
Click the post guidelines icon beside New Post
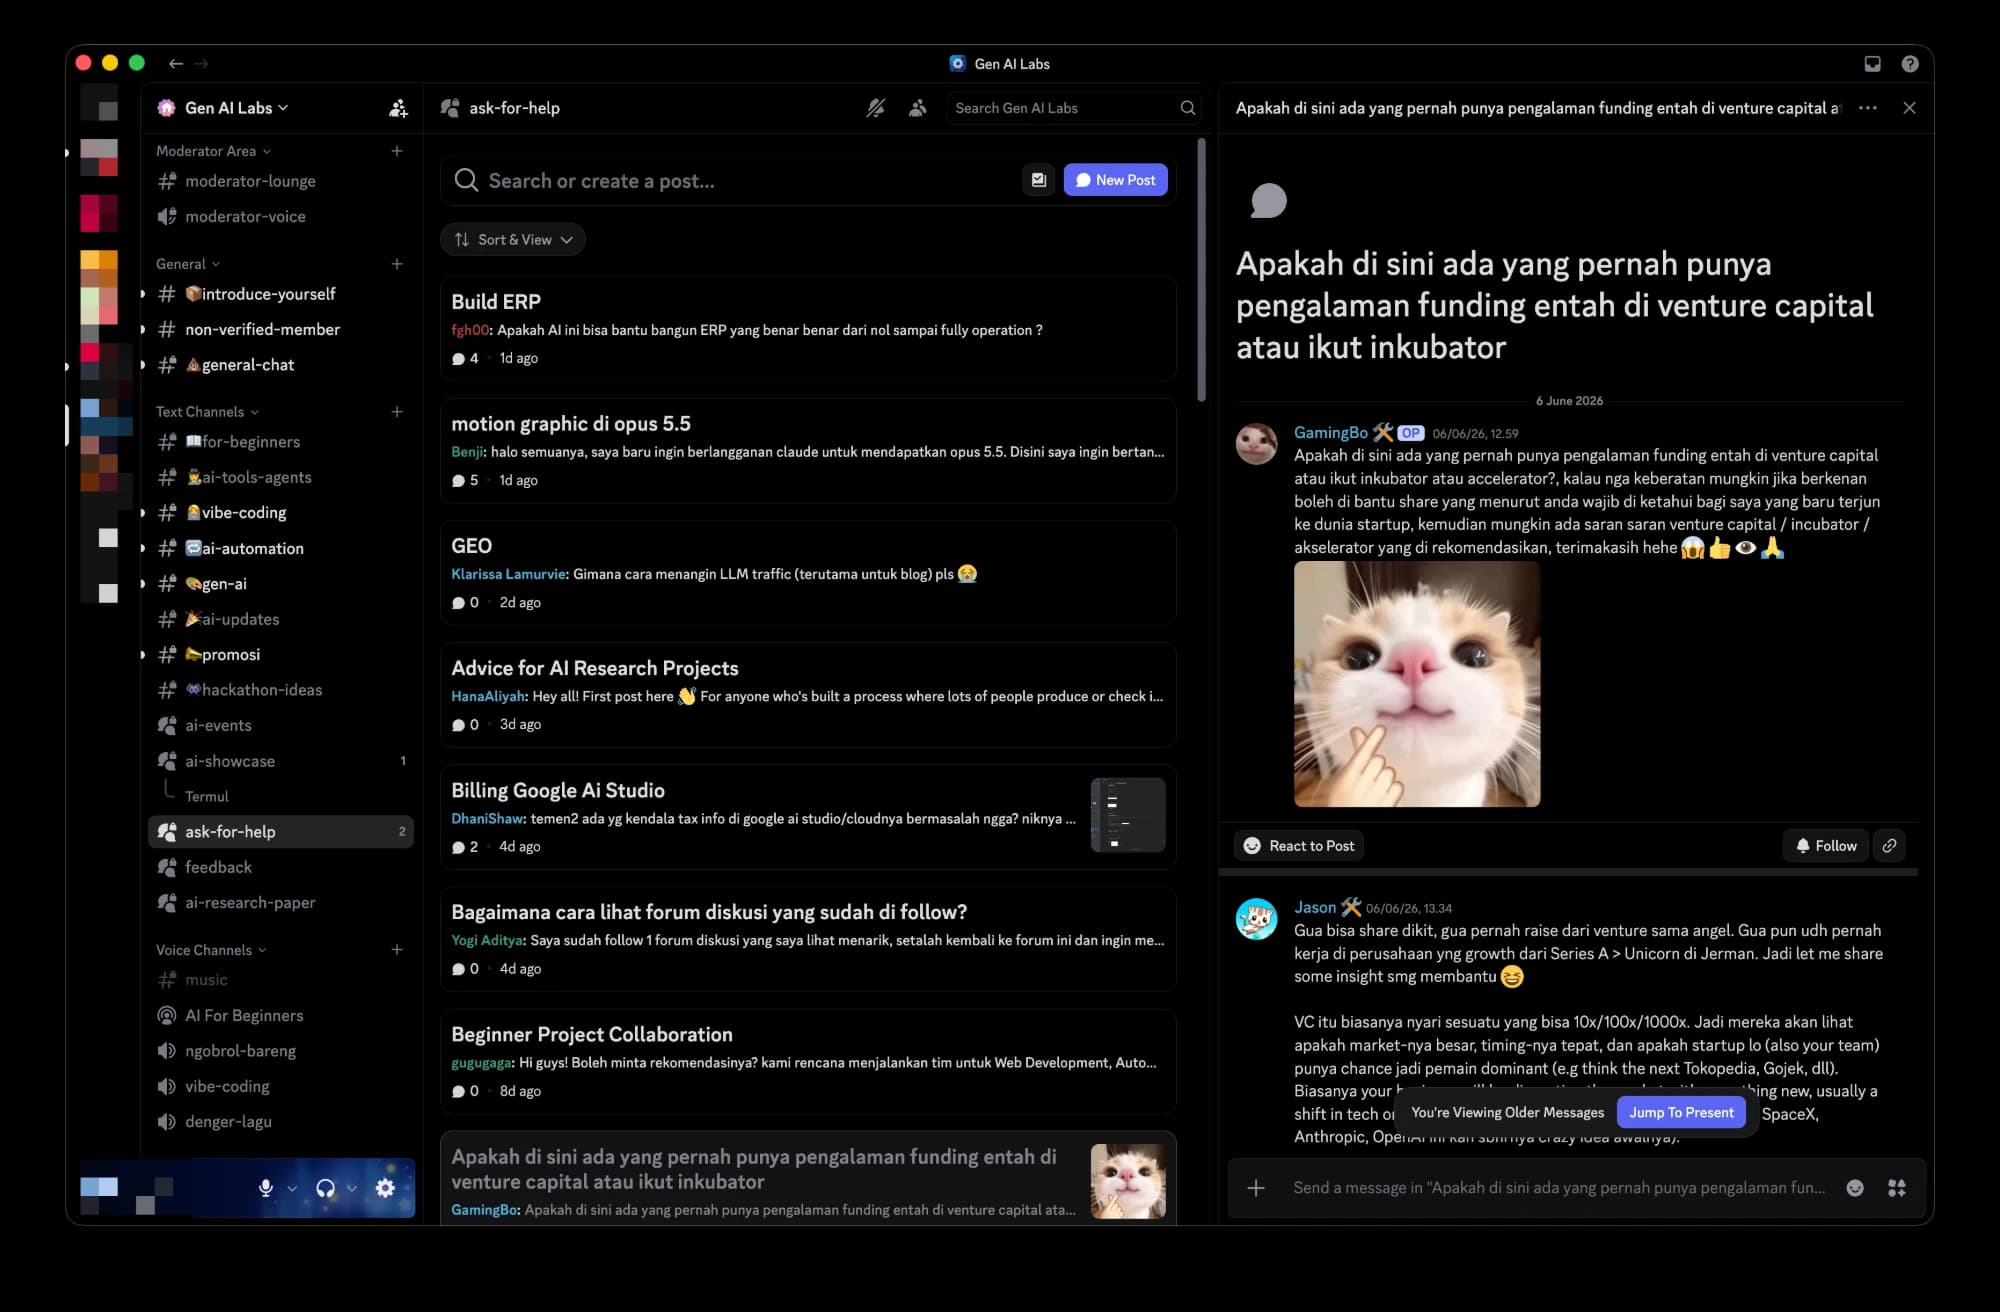click(1039, 180)
